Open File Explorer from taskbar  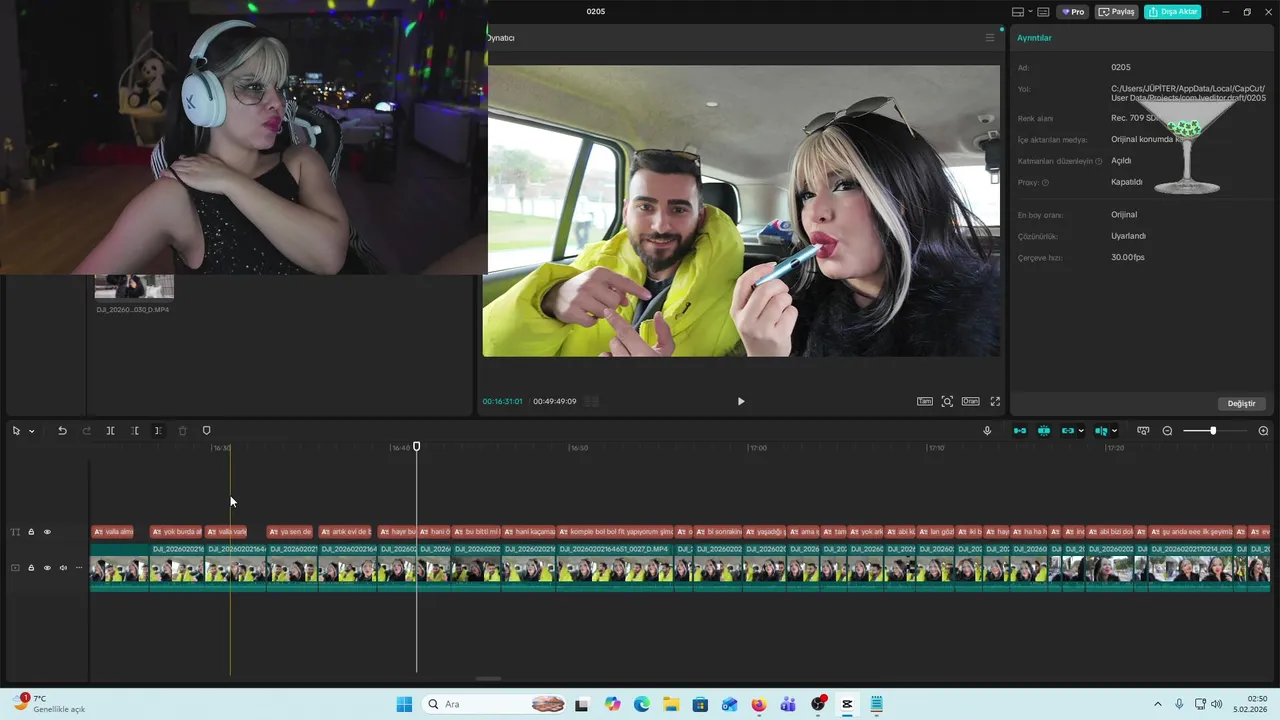670,704
